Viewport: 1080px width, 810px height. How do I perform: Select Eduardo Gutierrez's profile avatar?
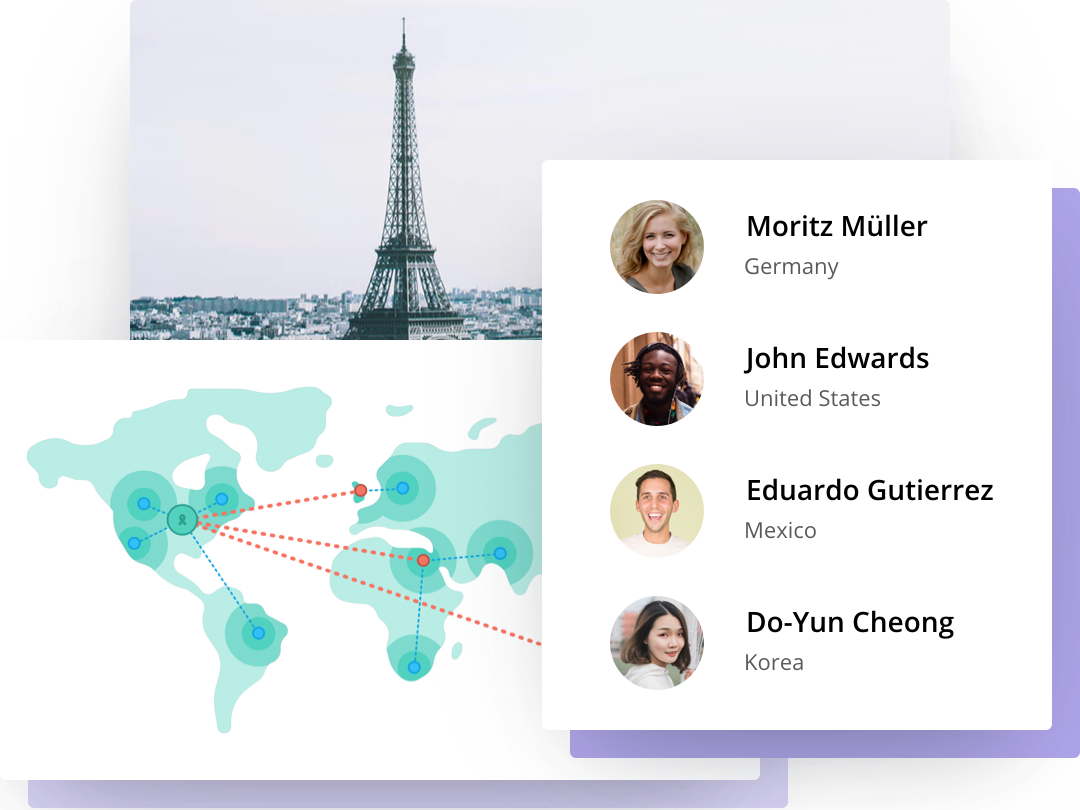tap(657, 511)
